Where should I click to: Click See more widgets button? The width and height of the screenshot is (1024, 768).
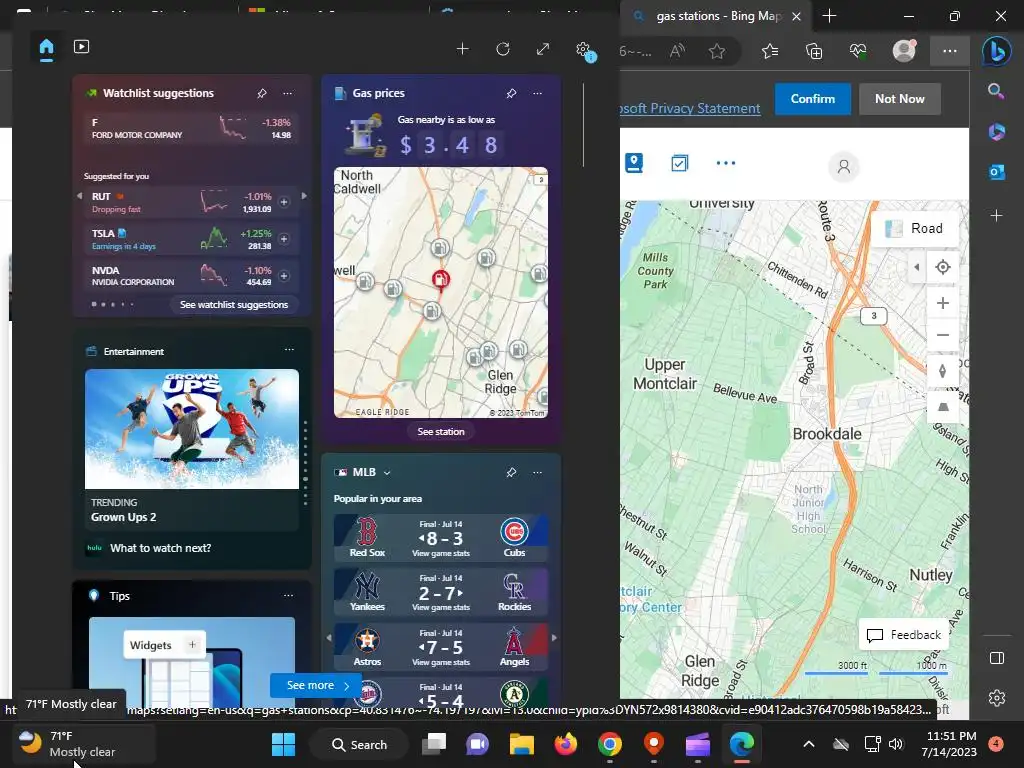coord(315,685)
